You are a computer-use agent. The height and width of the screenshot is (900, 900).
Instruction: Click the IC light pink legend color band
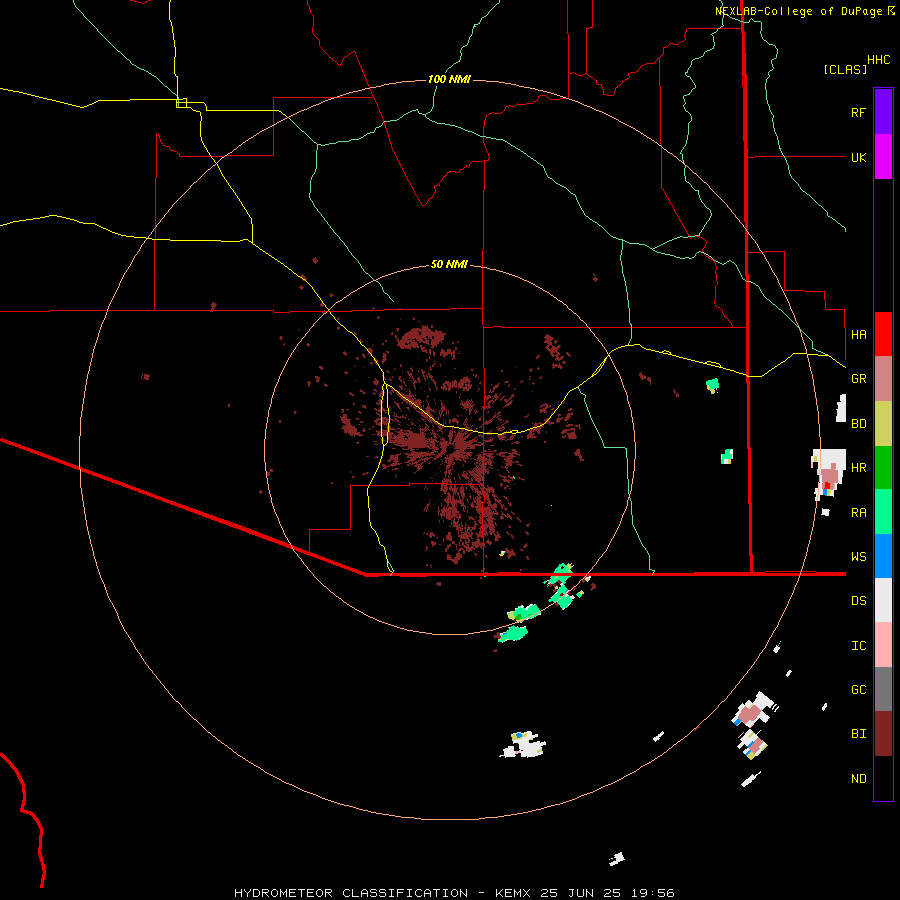[x=883, y=645]
